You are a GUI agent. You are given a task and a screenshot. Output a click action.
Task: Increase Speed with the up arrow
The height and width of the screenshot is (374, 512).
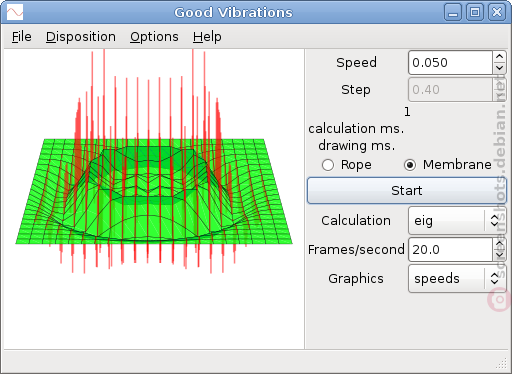coord(499,57)
